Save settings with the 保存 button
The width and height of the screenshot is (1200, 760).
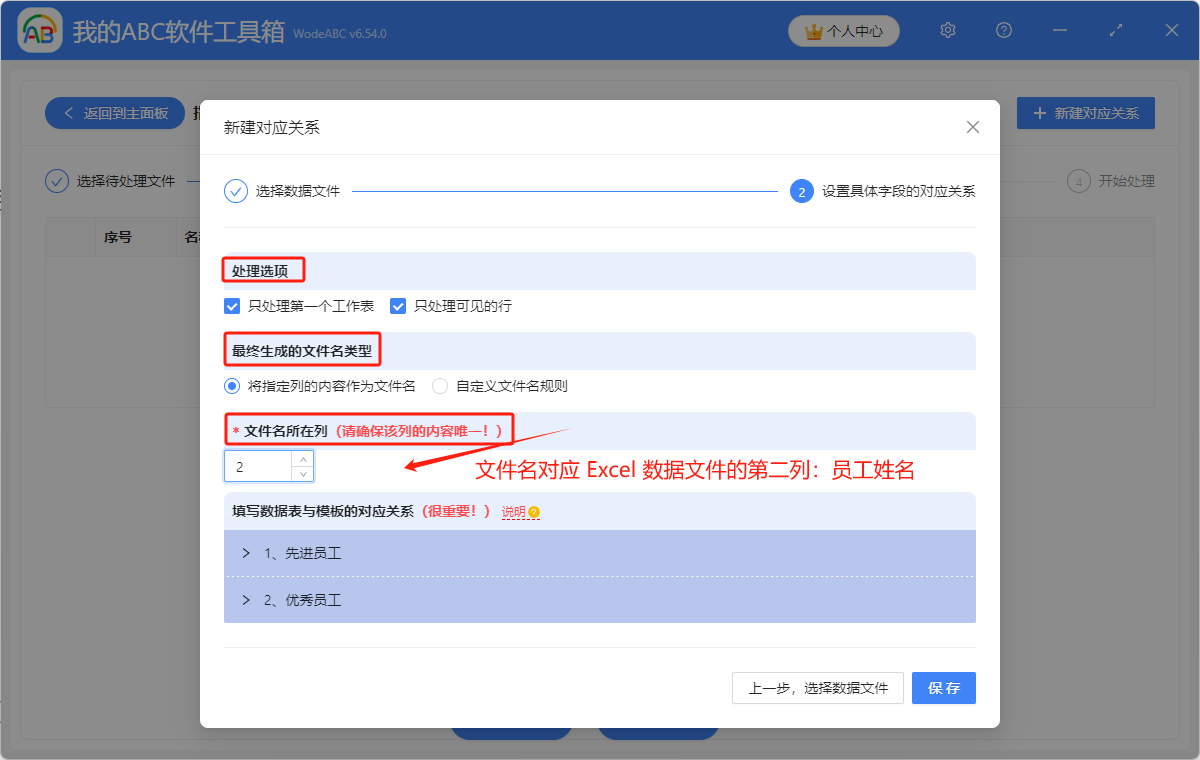click(x=943, y=688)
